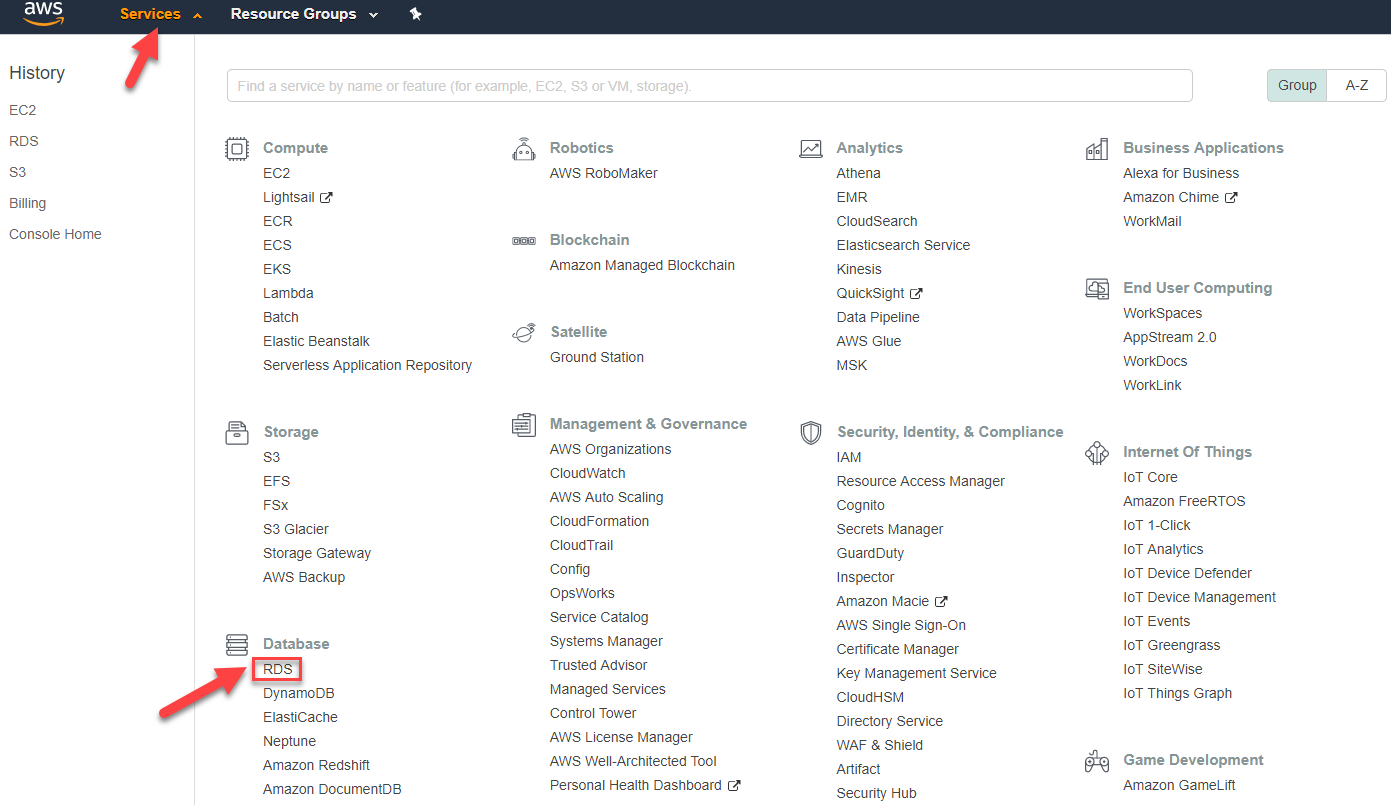The height and width of the screenshot is (805, 1391).
Task: Open RDS from the History list
Action: 24,141
